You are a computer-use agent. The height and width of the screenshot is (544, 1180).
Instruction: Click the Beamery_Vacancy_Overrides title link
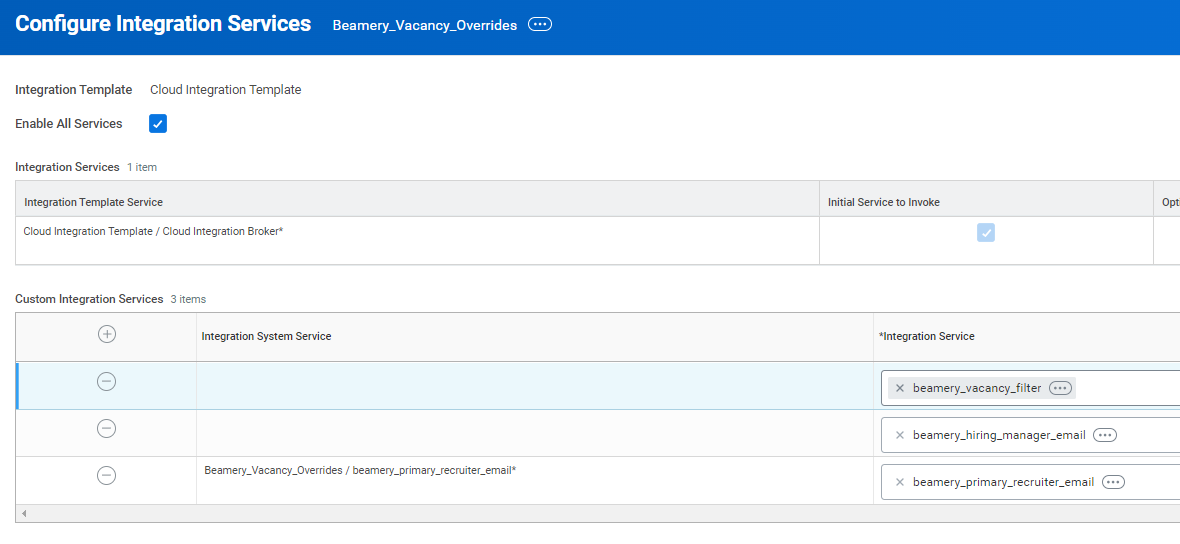(425, 25)
